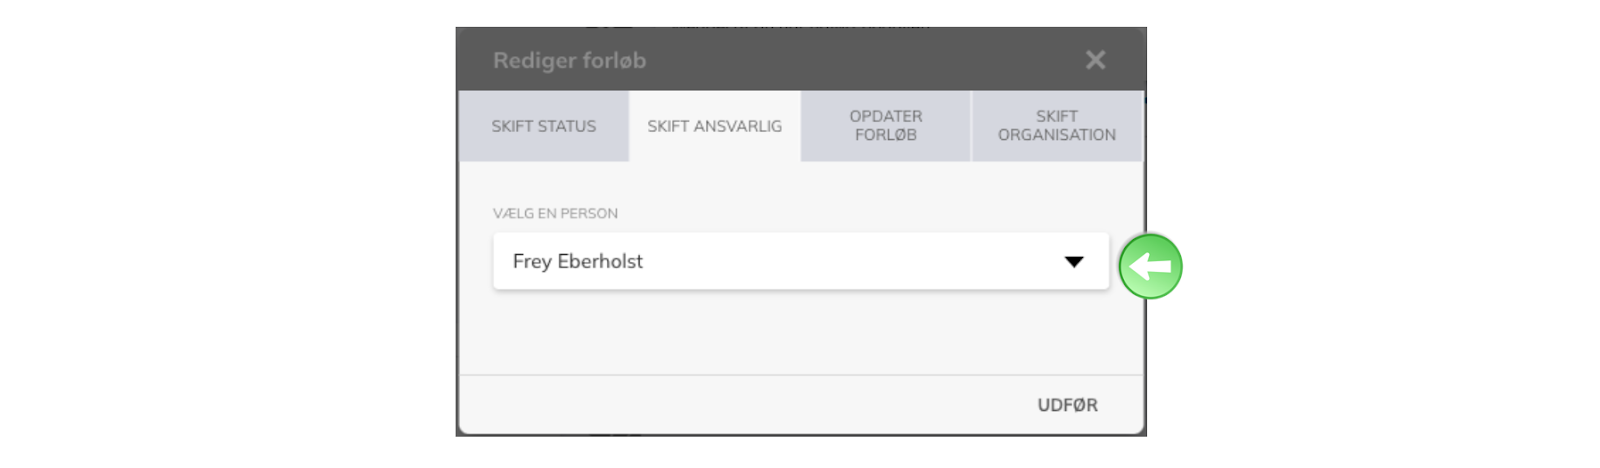Click the green arrow pointer icon
The width and height of the screenshot is (1600, 468).
coord(1150,266)
